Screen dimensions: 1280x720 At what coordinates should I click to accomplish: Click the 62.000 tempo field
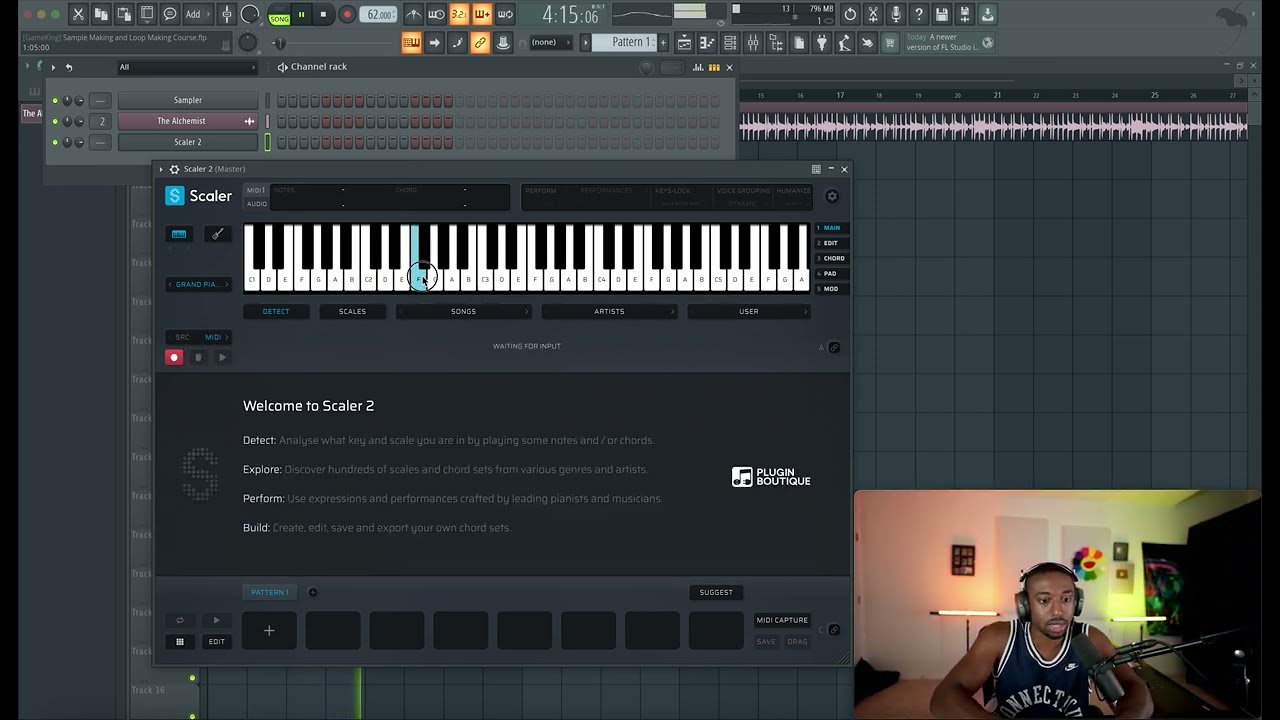tap(379, 15)
